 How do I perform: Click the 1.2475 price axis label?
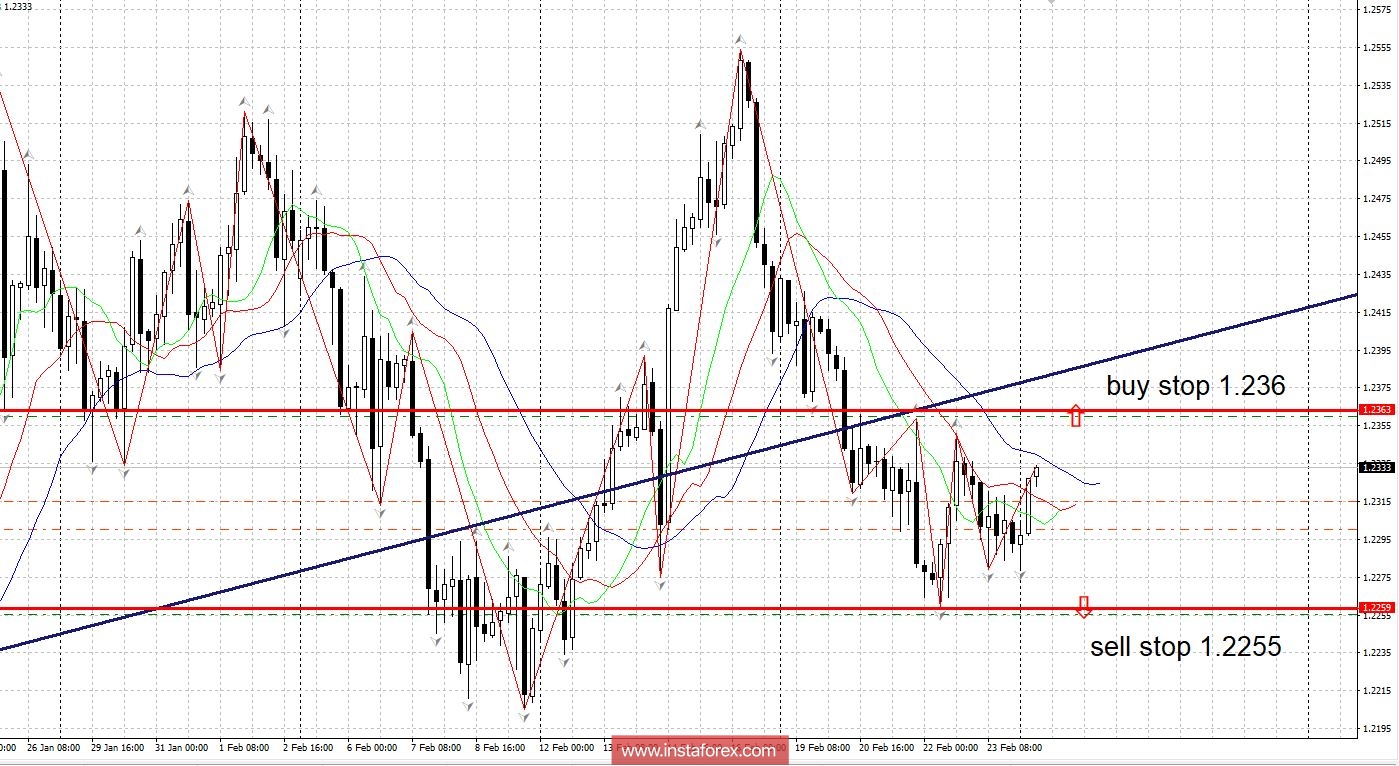(x=1377, y=199)
